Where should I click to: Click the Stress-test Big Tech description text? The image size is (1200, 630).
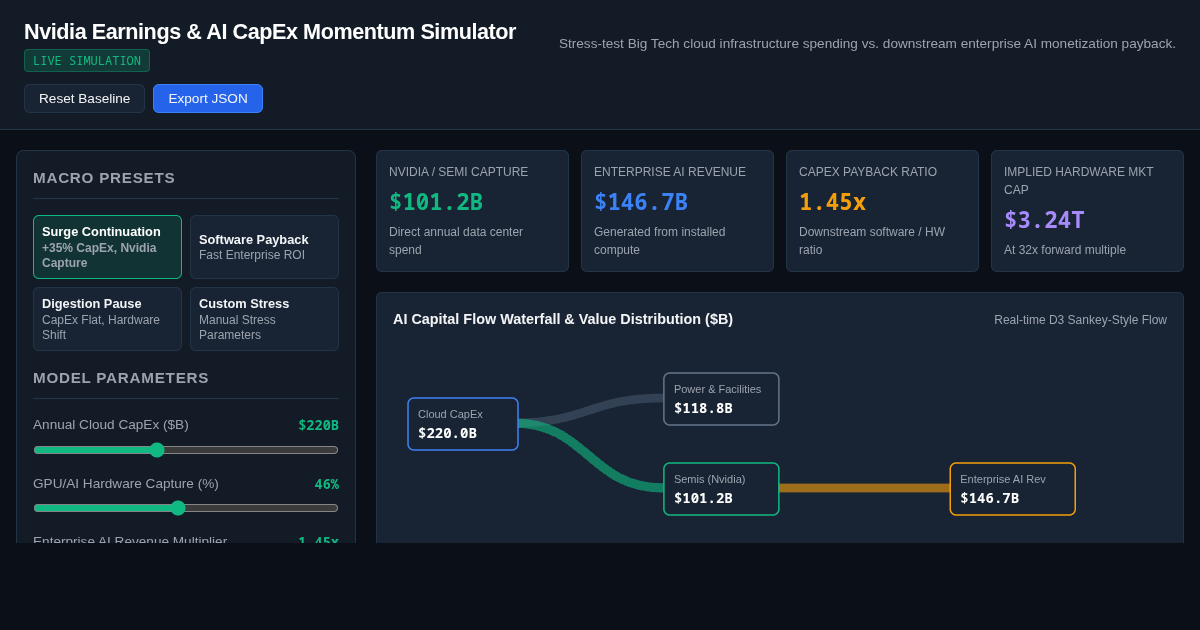[x=867, y=44]
